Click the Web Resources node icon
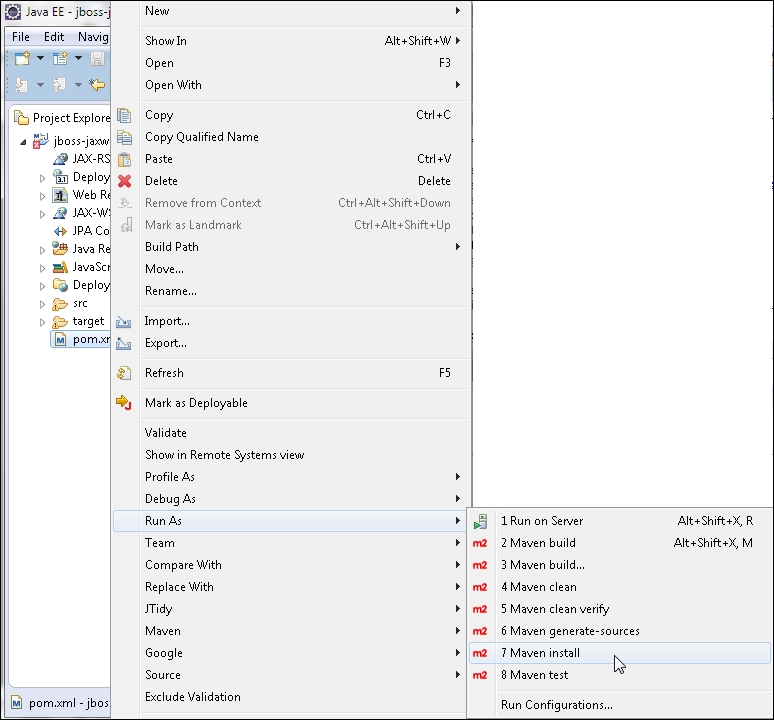 coord(60,195)
